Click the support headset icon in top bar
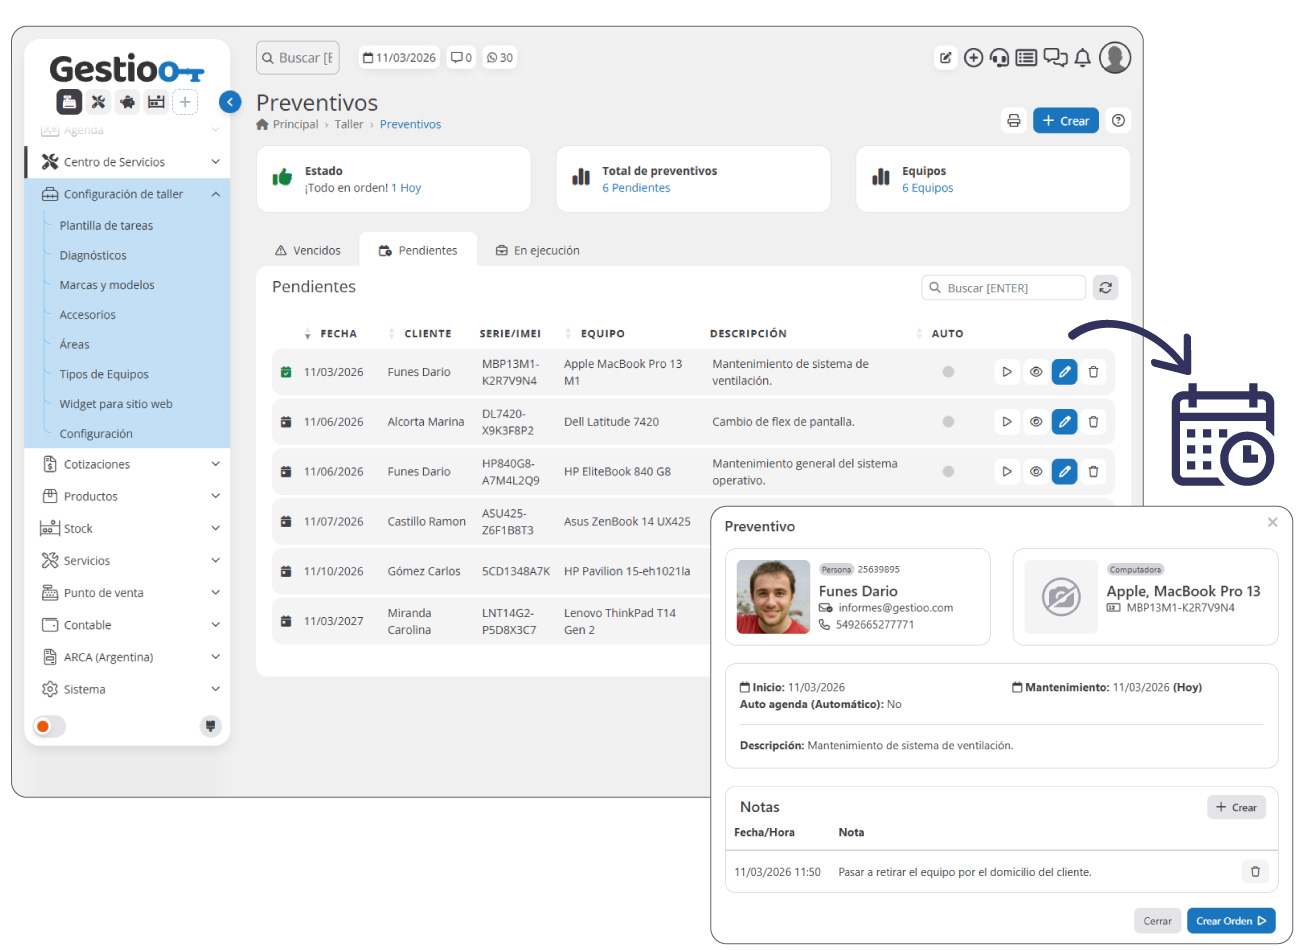1300x950 pixels. [999, 58]
